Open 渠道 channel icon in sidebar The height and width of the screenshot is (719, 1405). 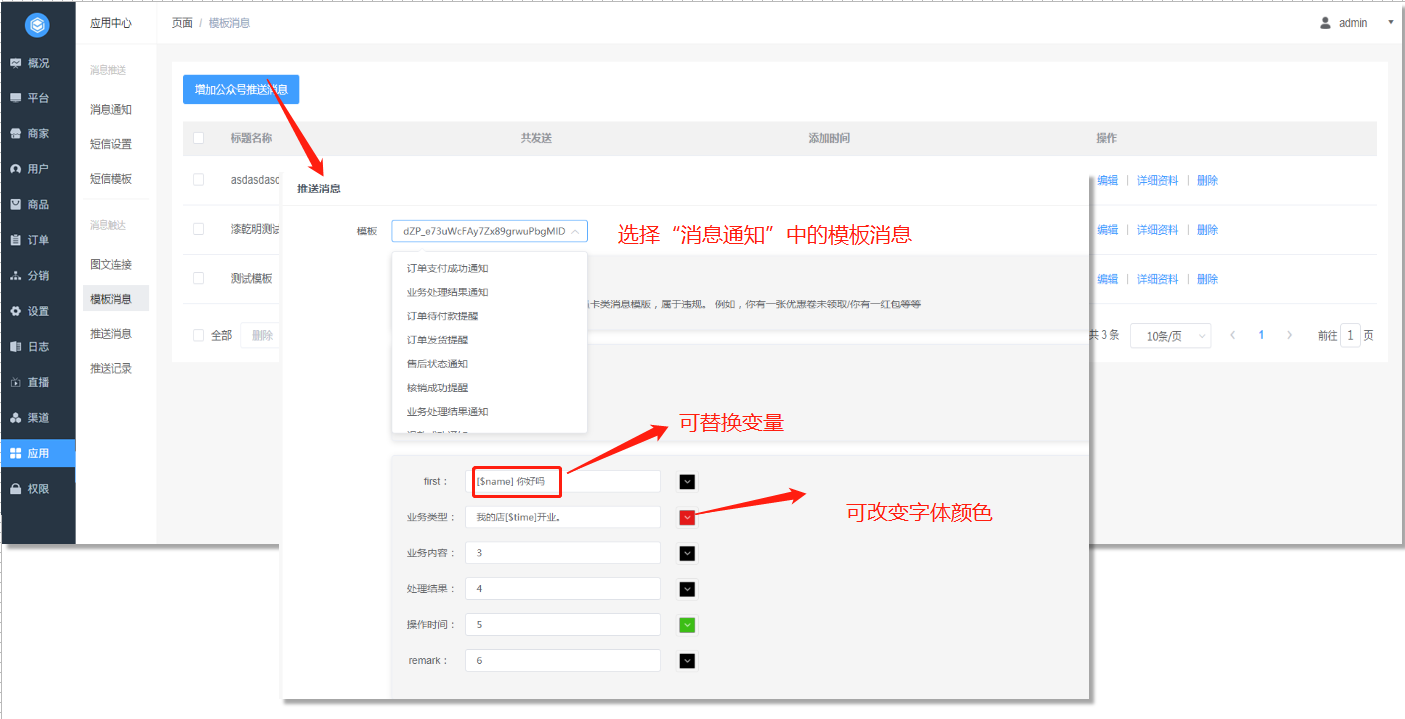16,417
